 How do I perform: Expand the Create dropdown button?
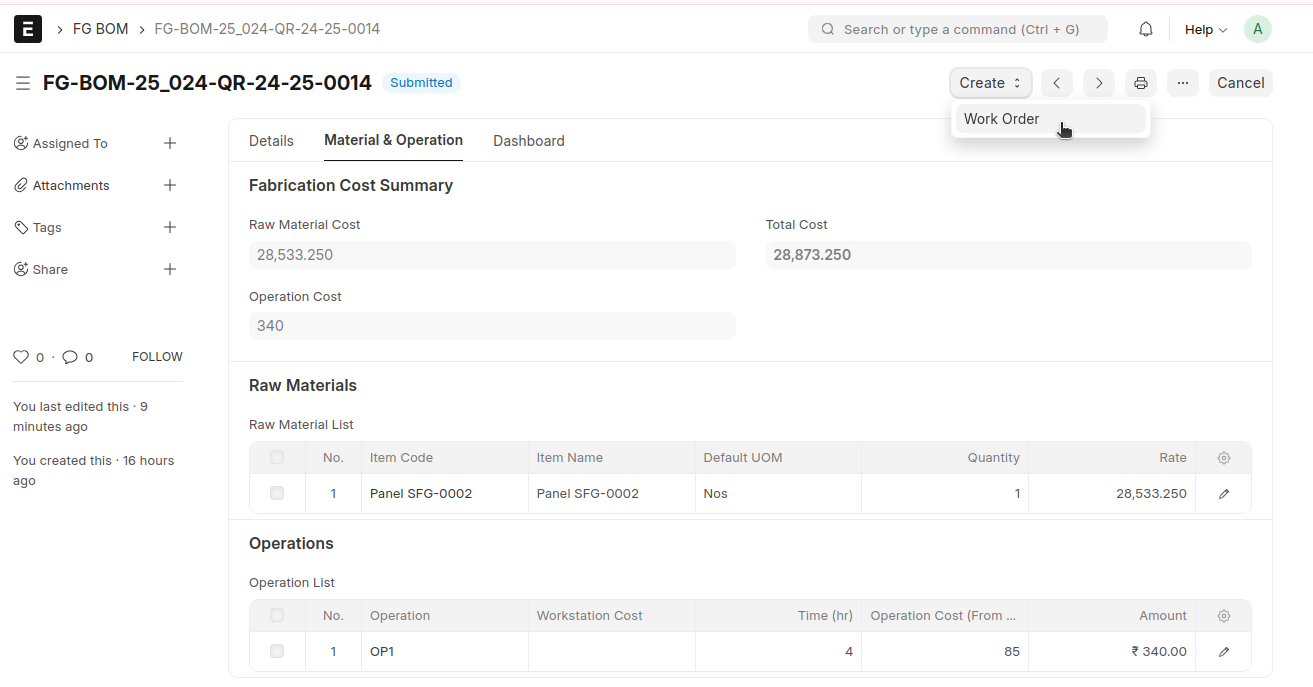[x=990, y=83]
